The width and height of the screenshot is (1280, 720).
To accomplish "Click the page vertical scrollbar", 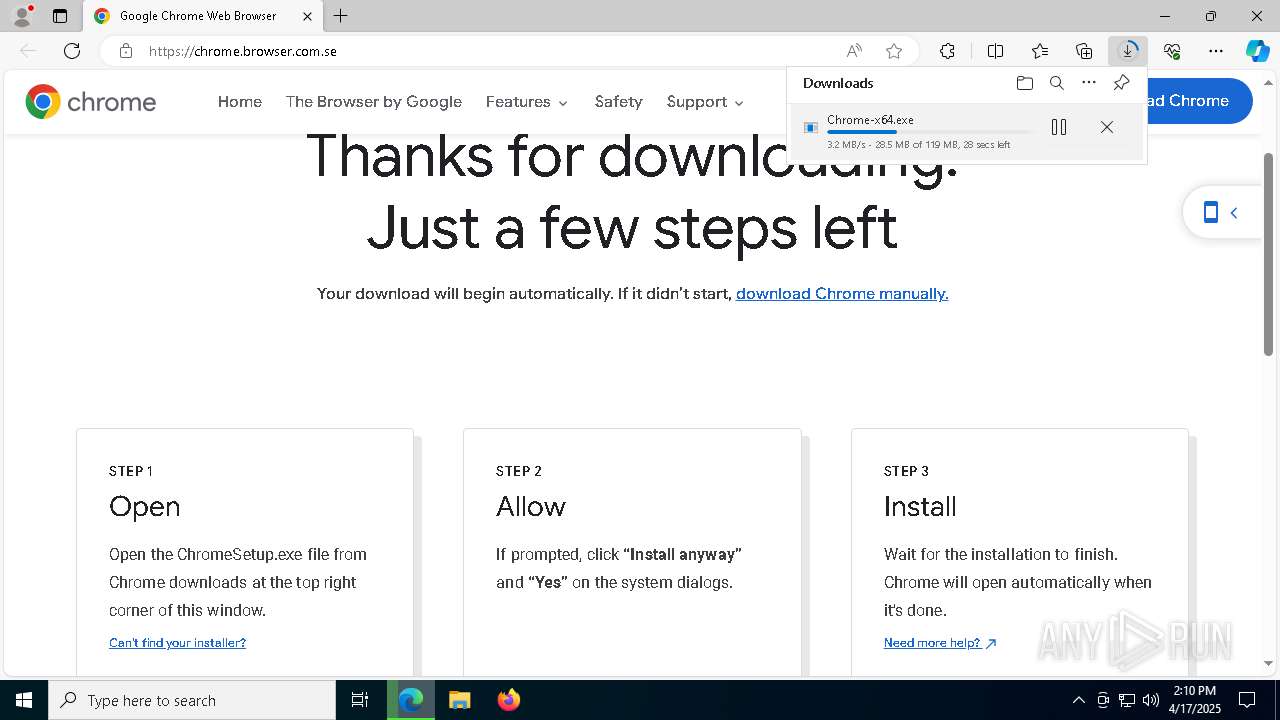I will [1269, 254].
